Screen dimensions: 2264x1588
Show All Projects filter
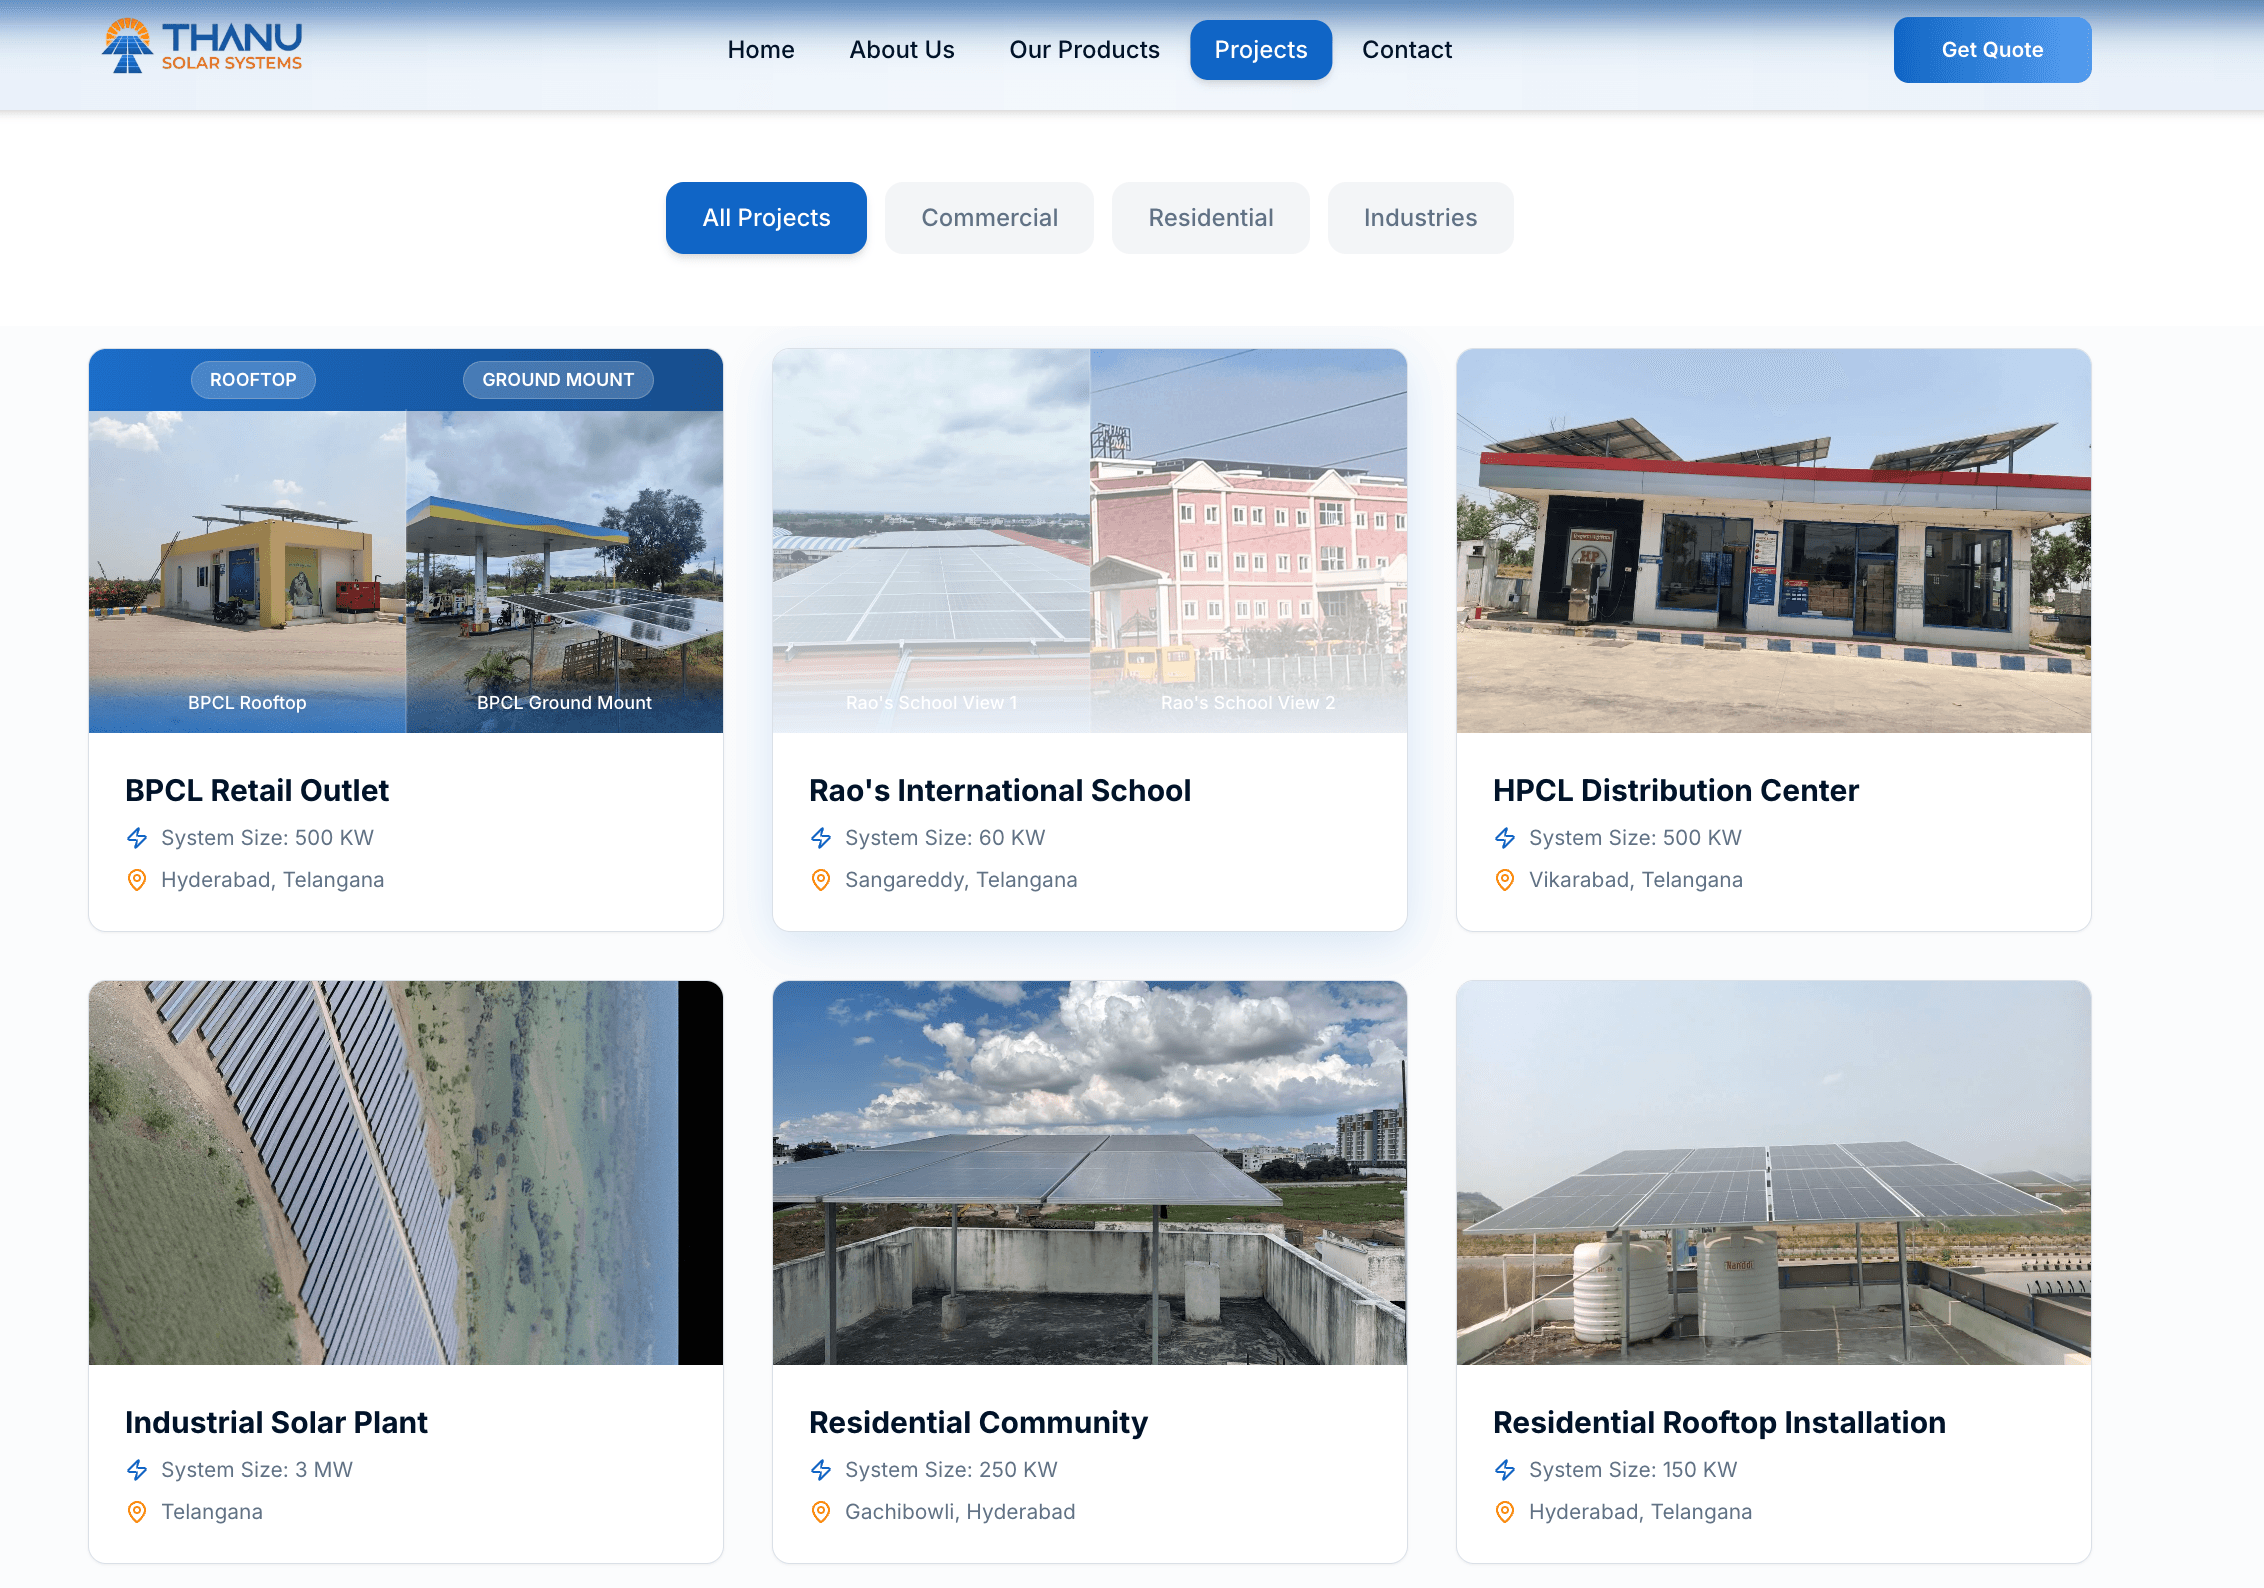(766, 218)
